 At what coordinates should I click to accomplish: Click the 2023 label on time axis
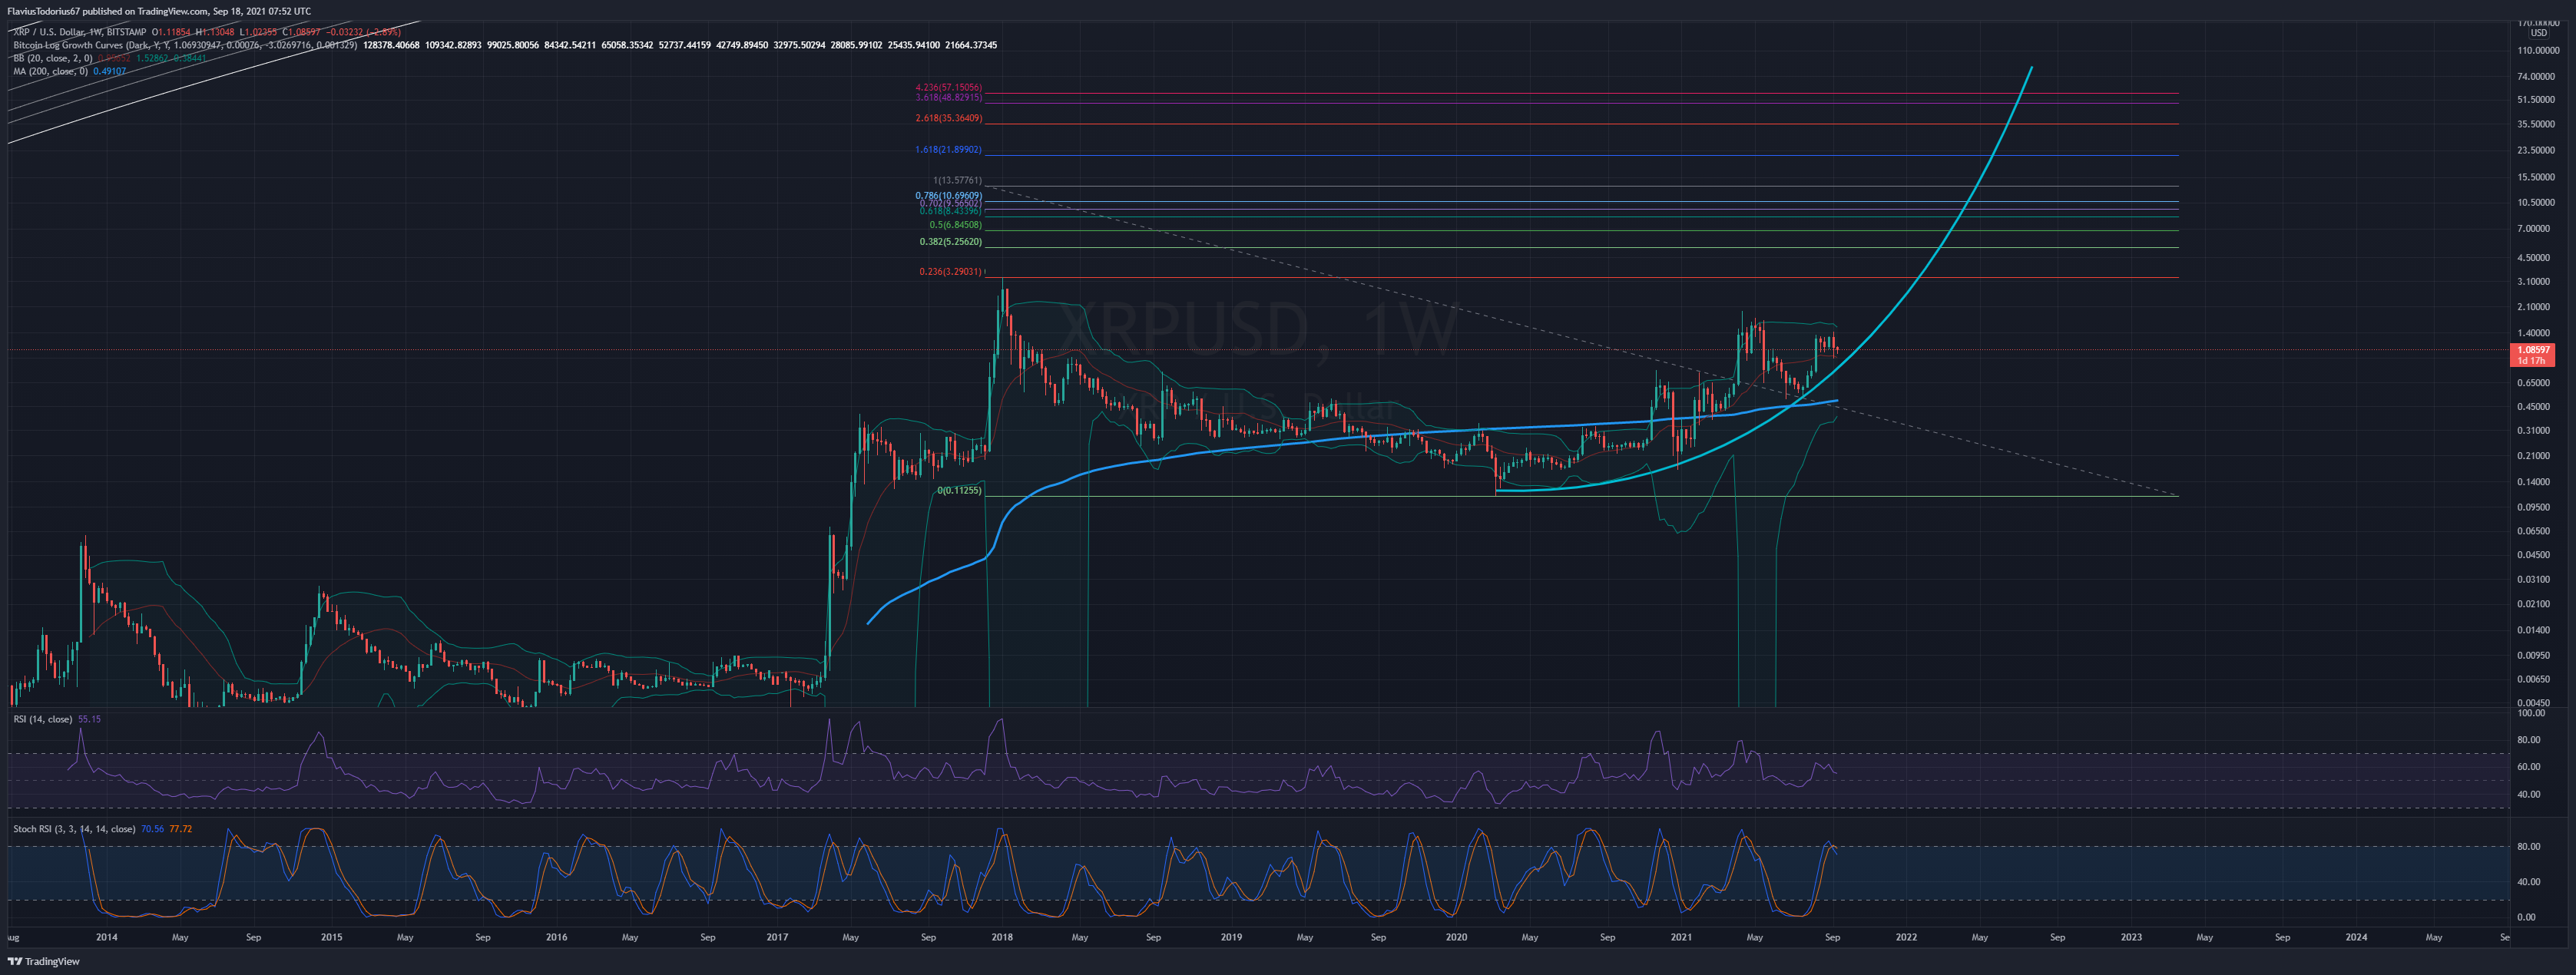tap(2131, 938)
